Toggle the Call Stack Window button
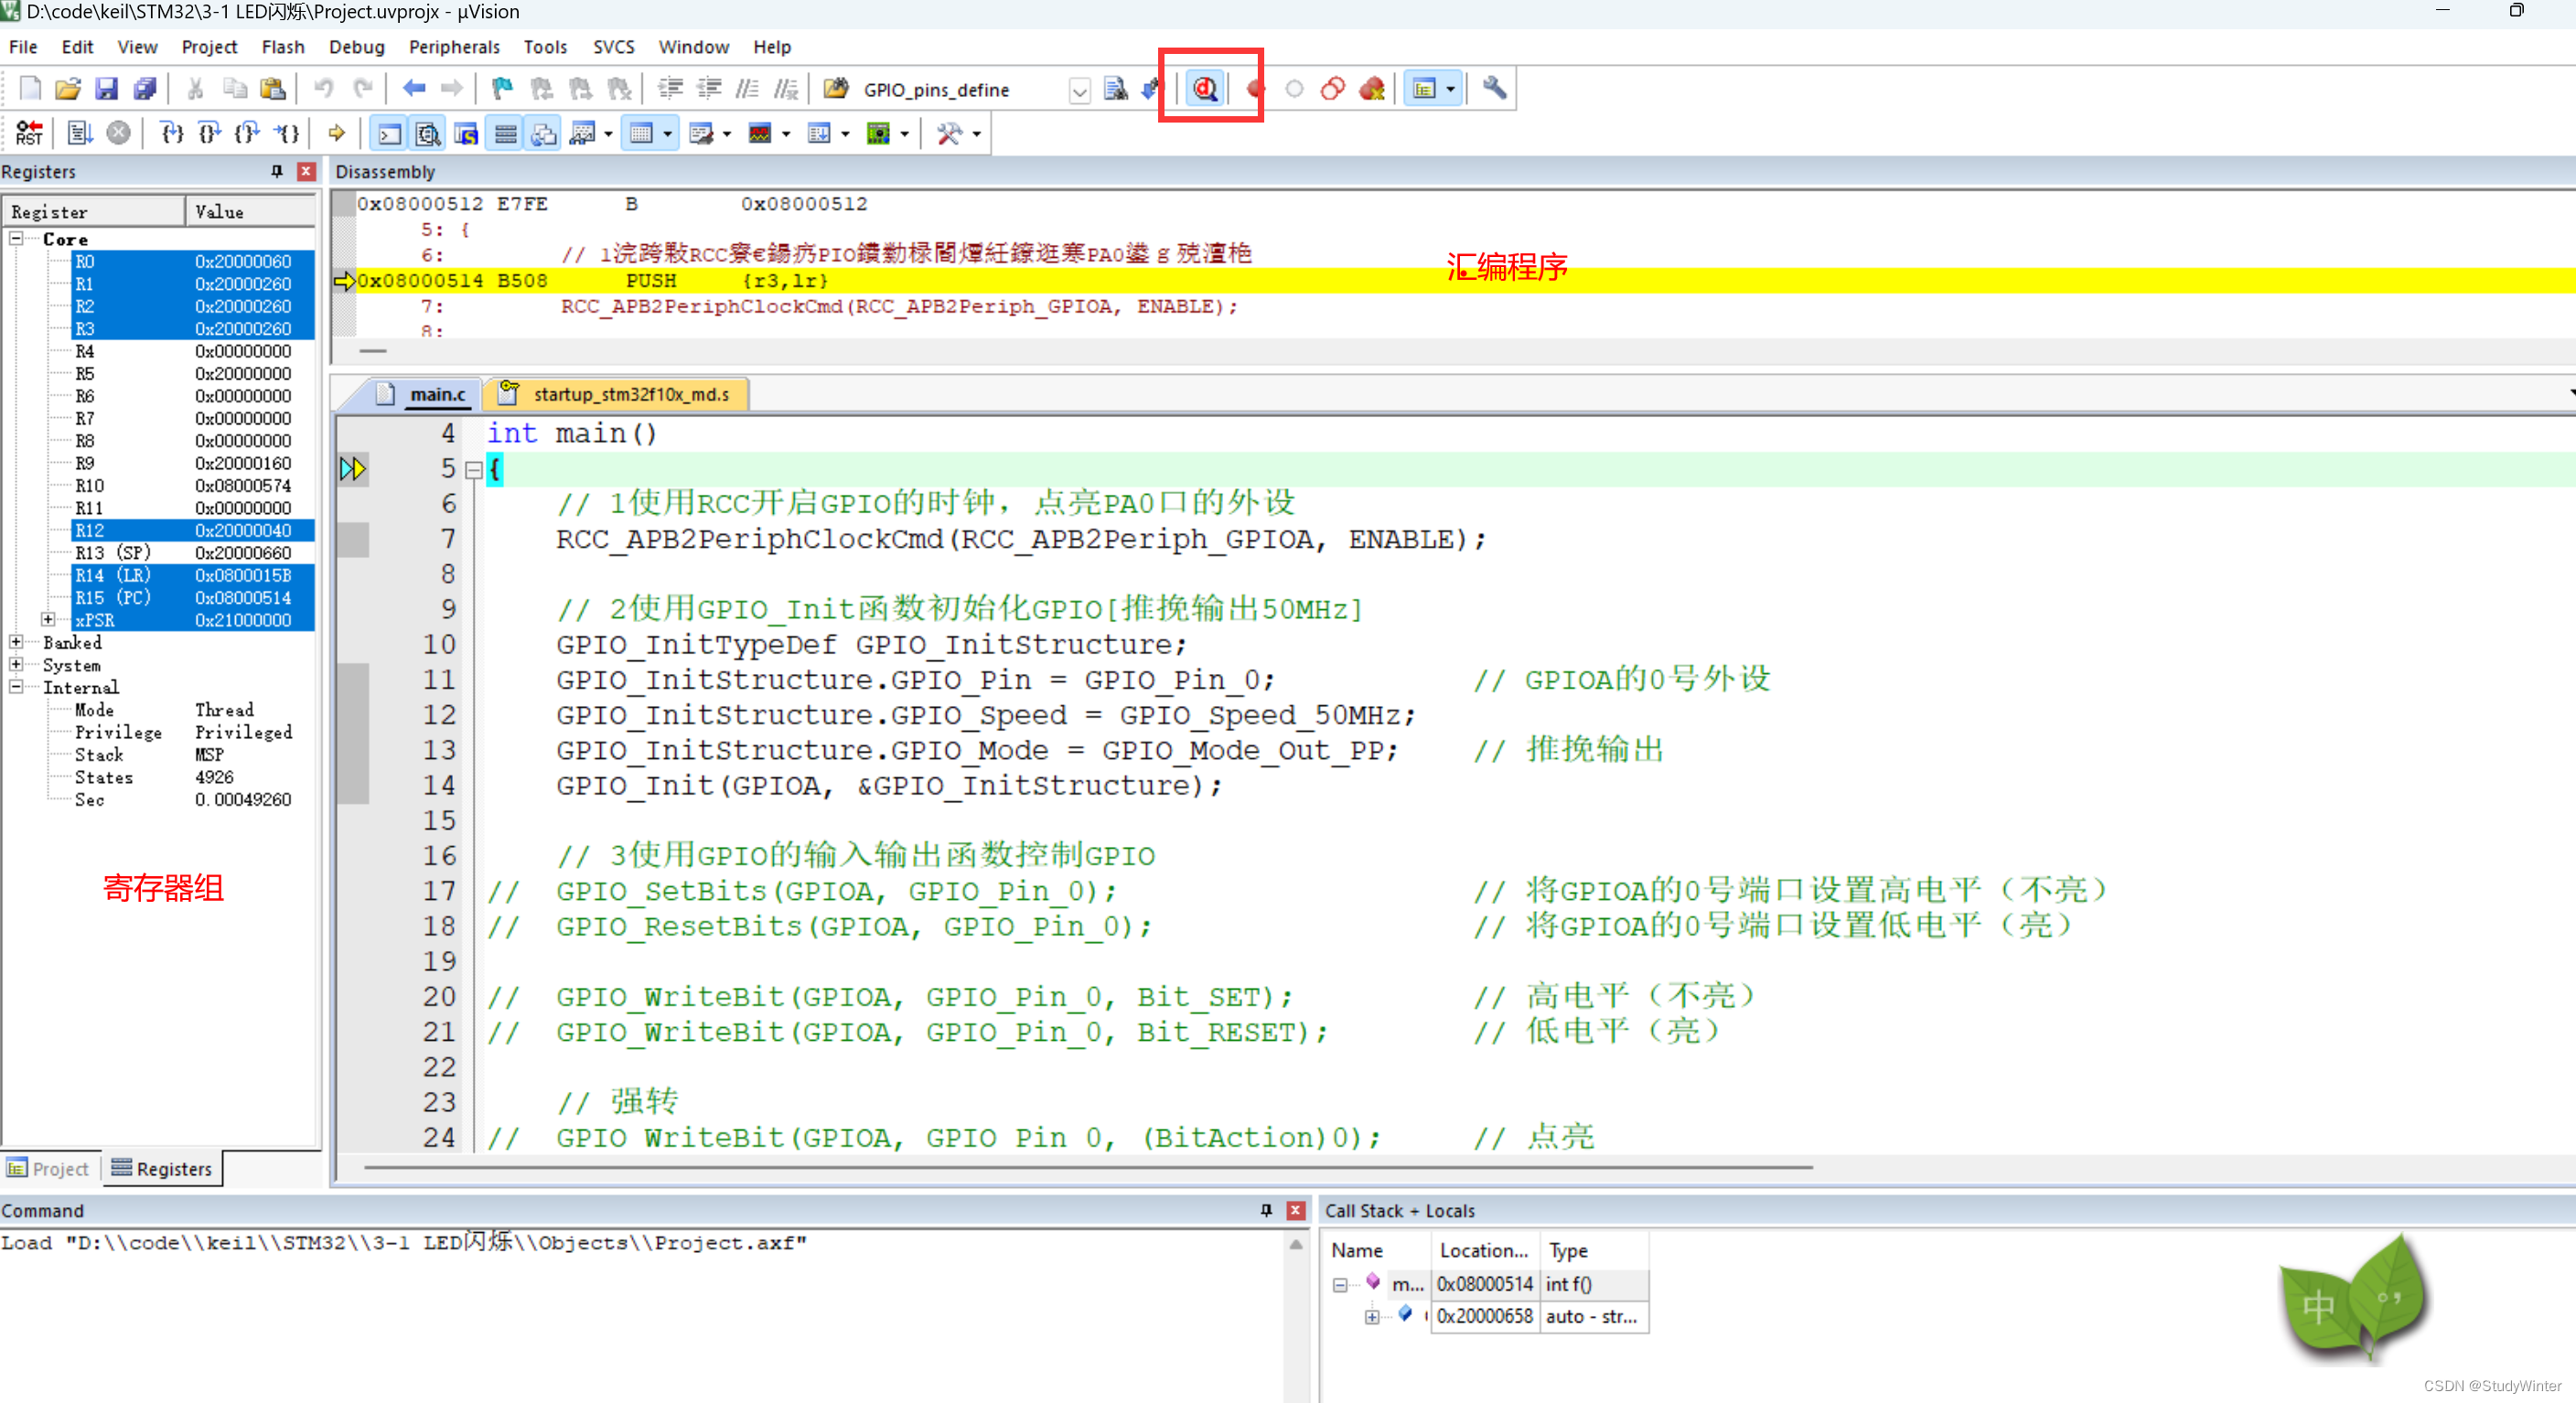 click(x=544, y=133)
